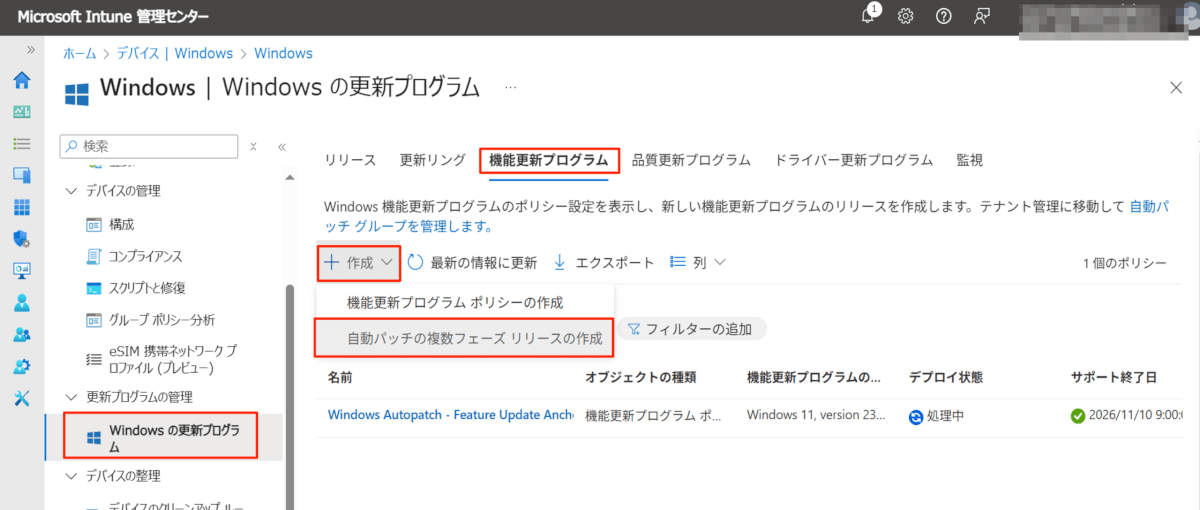Screen dimensions: 1200x510
Task: Focus the 検索 search box
Action: (x=149, y=146)
